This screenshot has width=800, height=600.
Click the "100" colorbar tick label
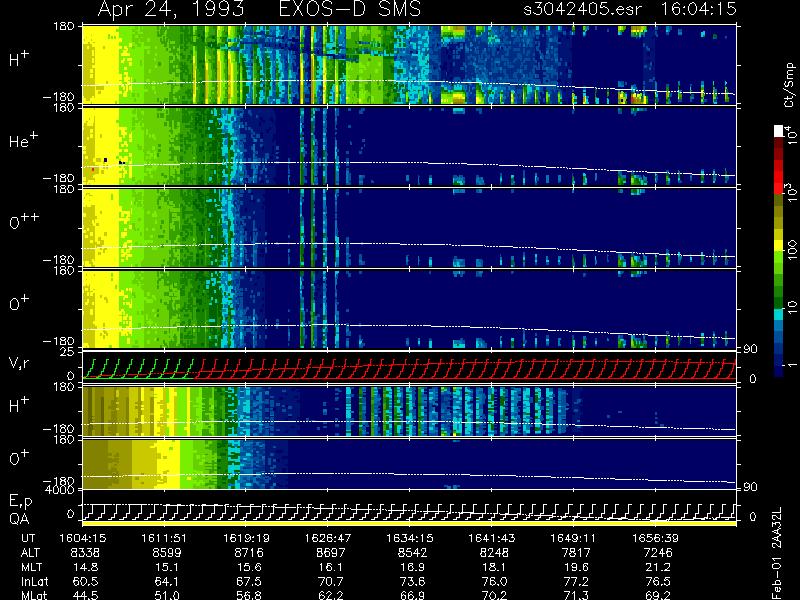point(791,251)
